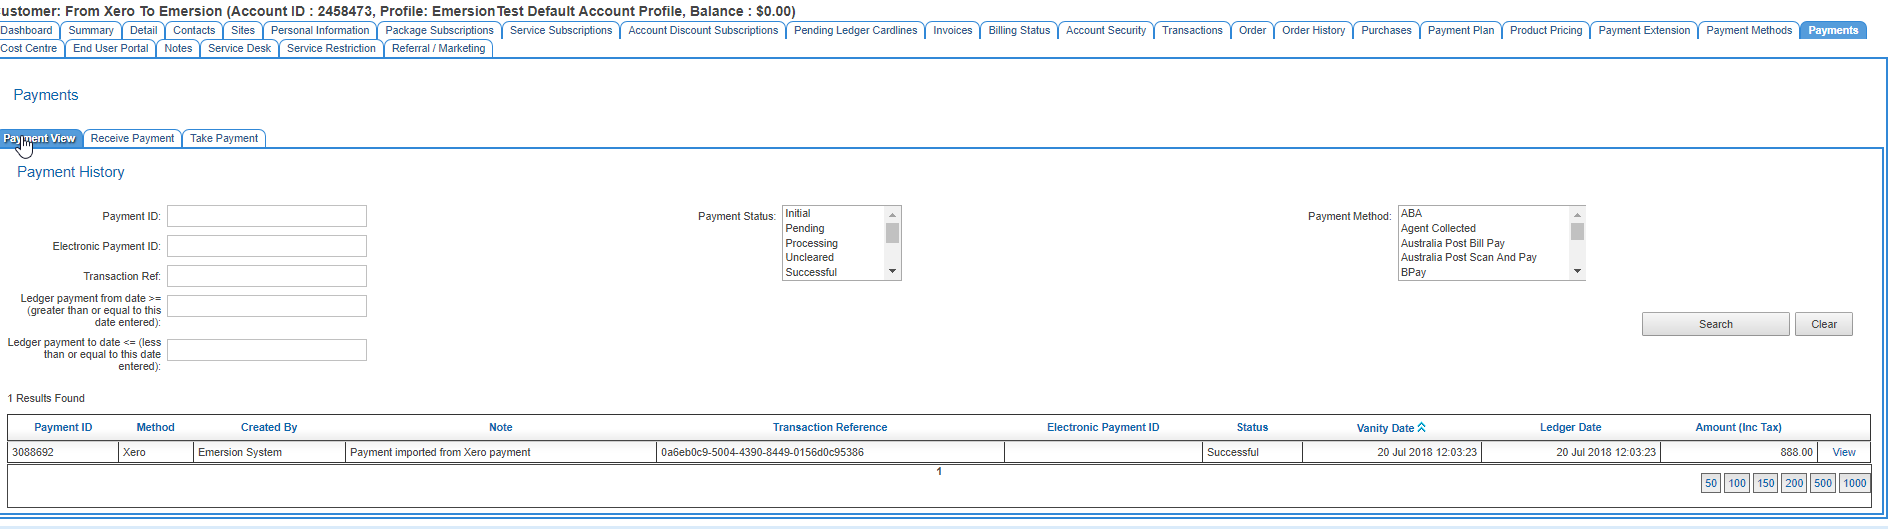Set page size to 100 results

pos(1737,483)
